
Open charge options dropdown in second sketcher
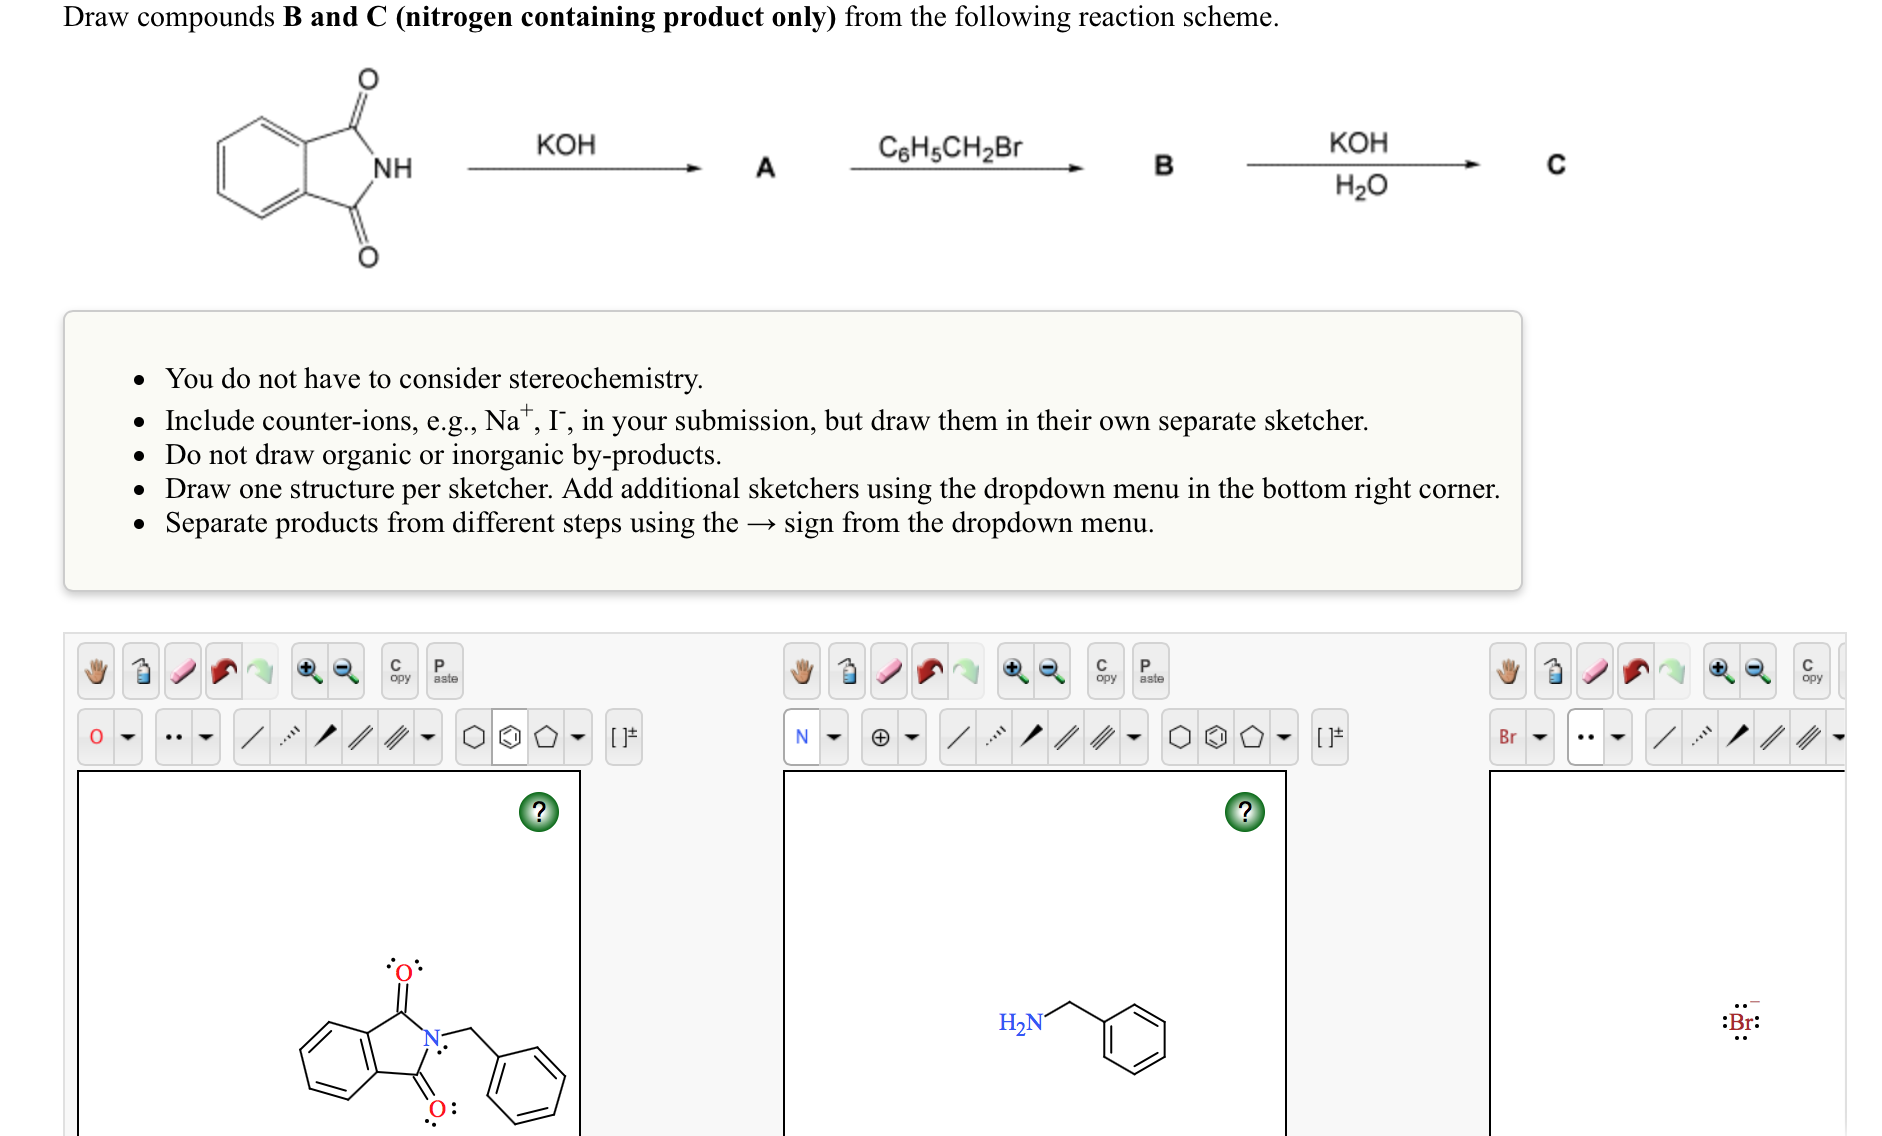pos(912,737)
